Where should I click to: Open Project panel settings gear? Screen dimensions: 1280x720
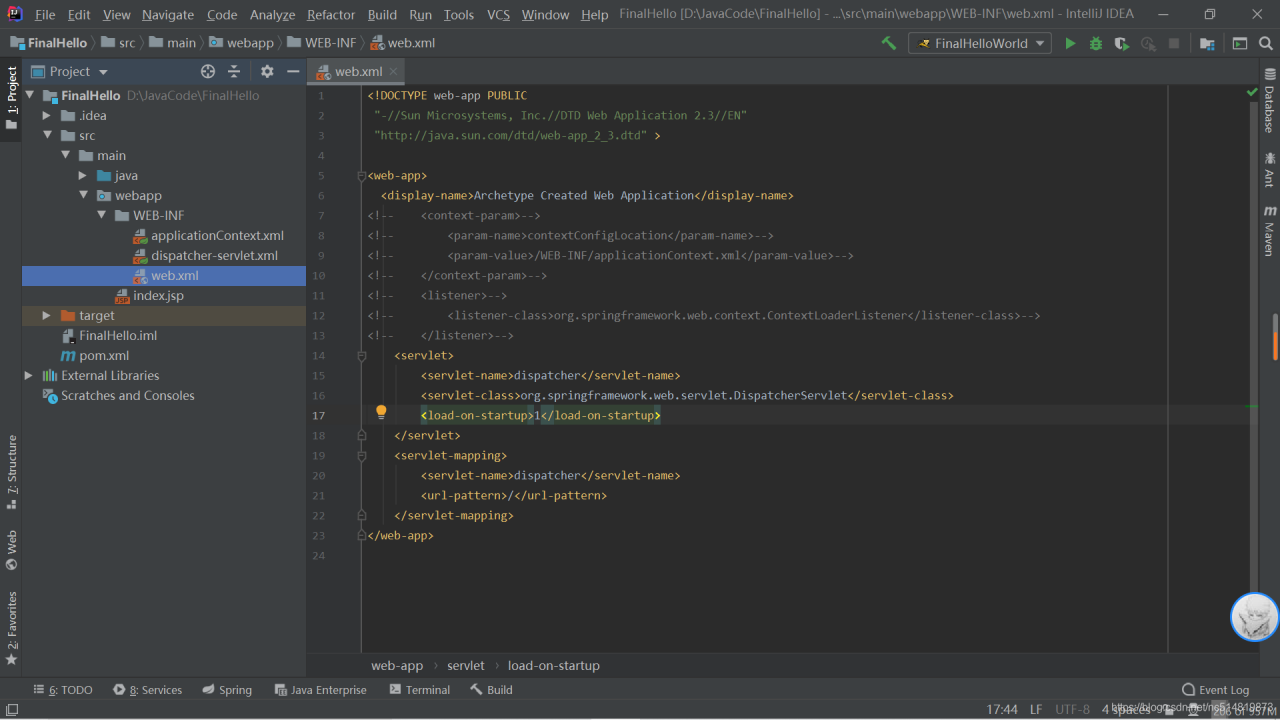pos(267,71)
